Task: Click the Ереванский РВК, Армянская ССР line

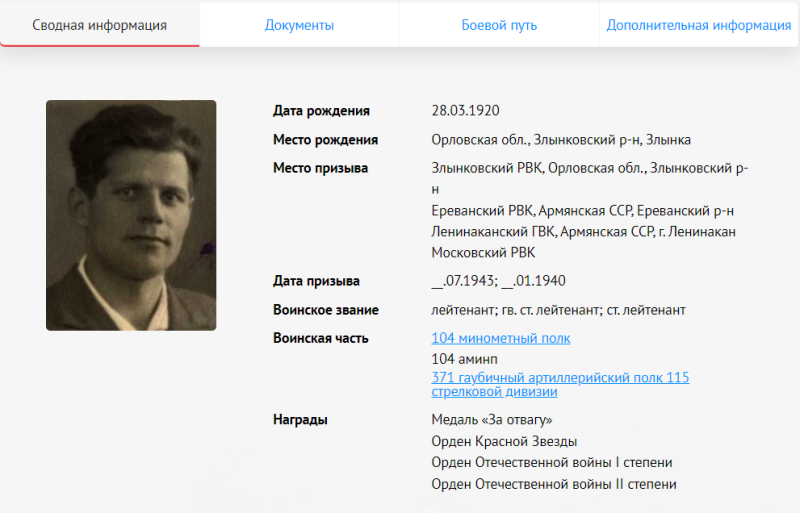Action: coord(582,210)
